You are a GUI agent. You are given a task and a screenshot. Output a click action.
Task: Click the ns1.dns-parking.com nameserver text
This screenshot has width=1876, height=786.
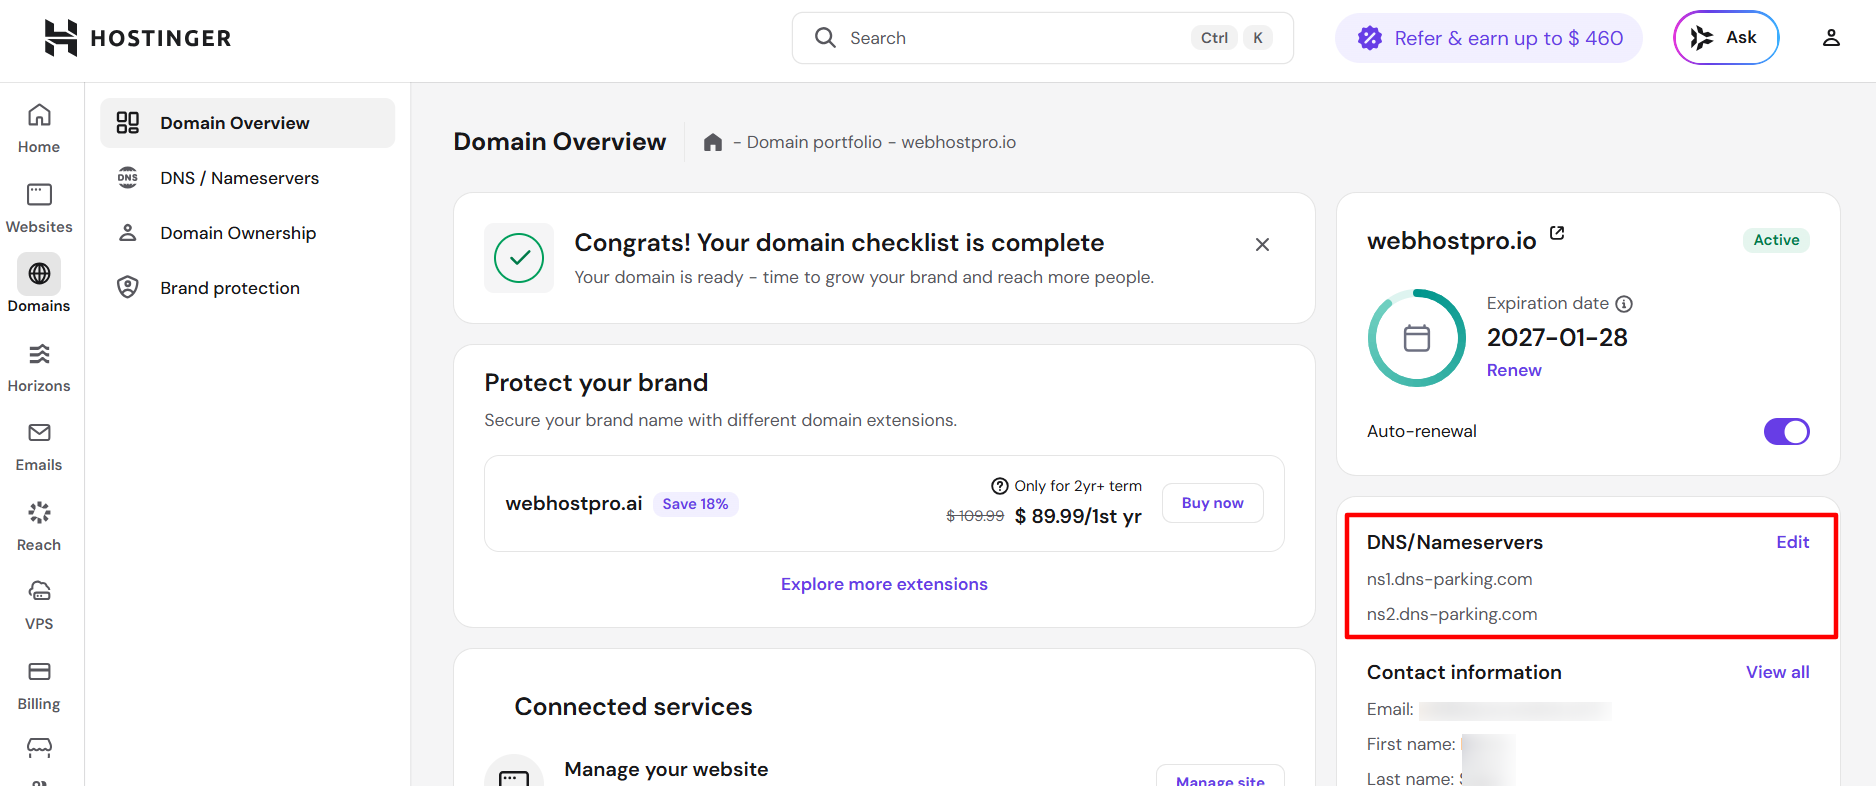(1449, 579)
